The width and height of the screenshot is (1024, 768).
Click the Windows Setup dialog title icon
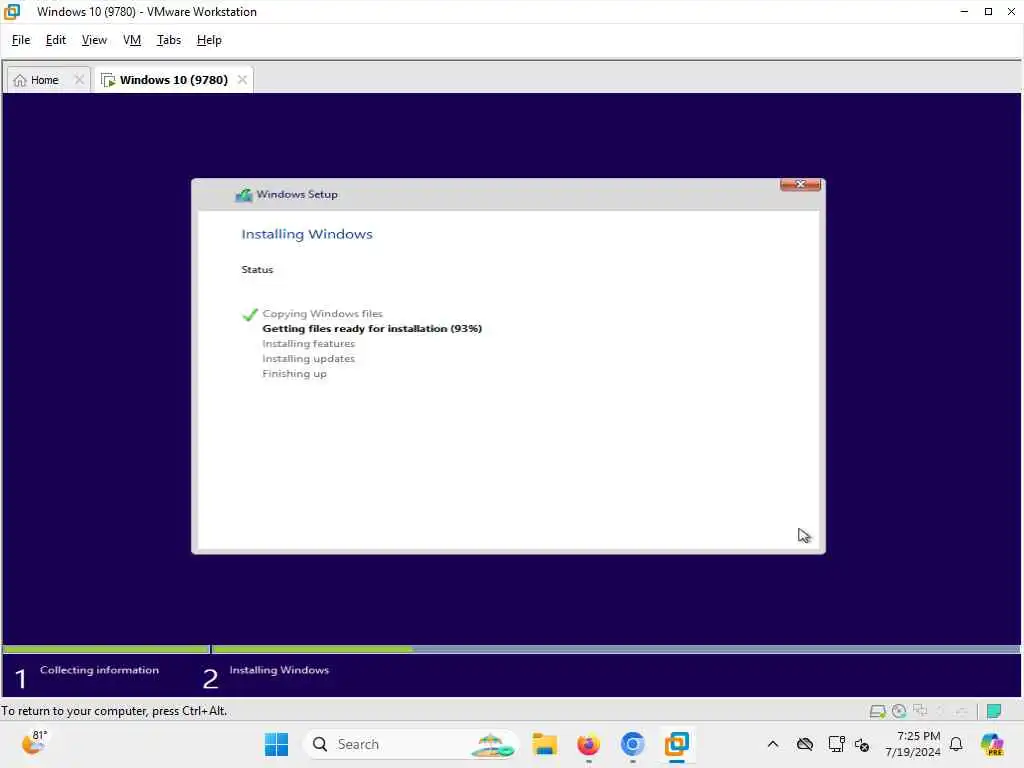[x=244, y=195]
